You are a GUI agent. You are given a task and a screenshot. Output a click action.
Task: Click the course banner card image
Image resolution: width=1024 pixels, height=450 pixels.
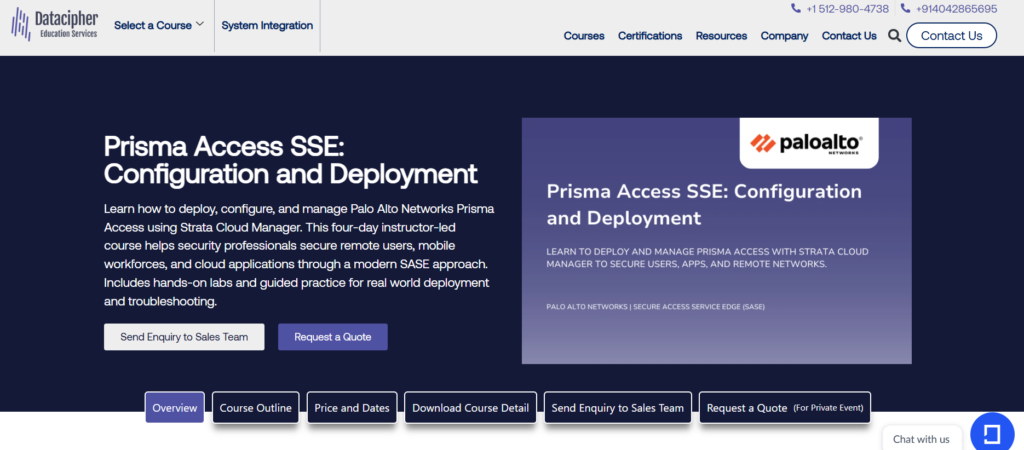(716, 240)
